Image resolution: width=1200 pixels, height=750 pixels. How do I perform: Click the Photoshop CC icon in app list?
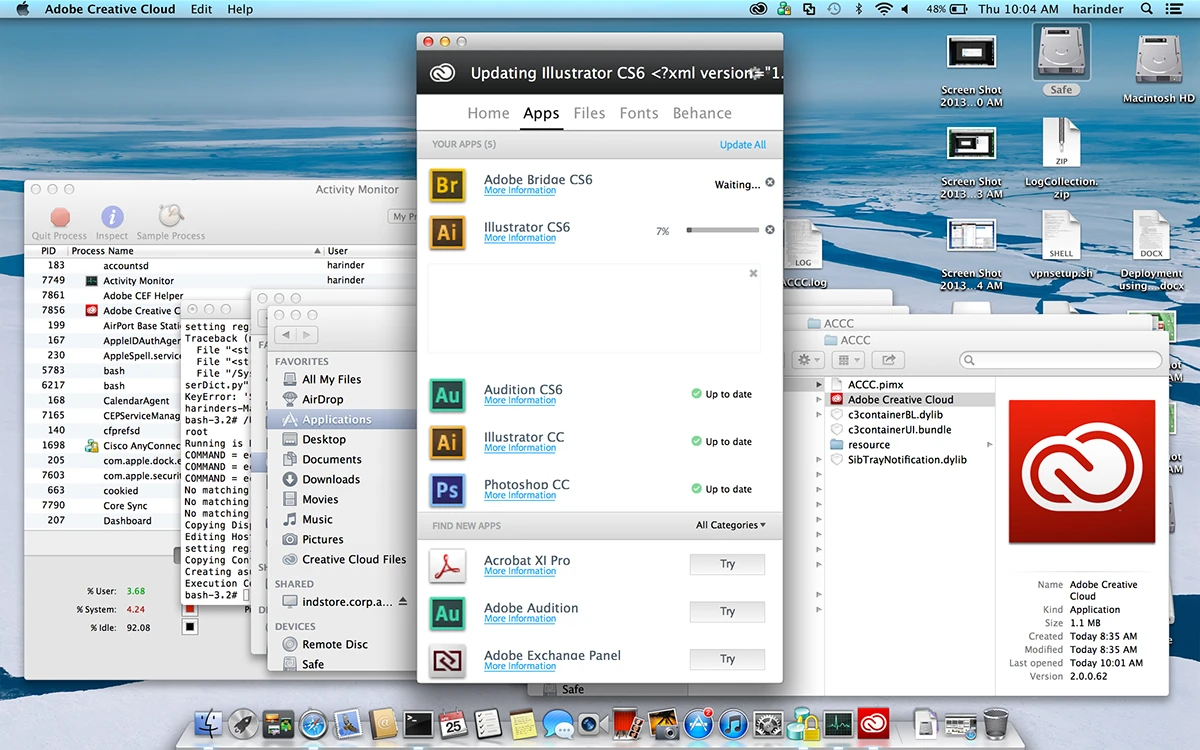coord(447,490)
